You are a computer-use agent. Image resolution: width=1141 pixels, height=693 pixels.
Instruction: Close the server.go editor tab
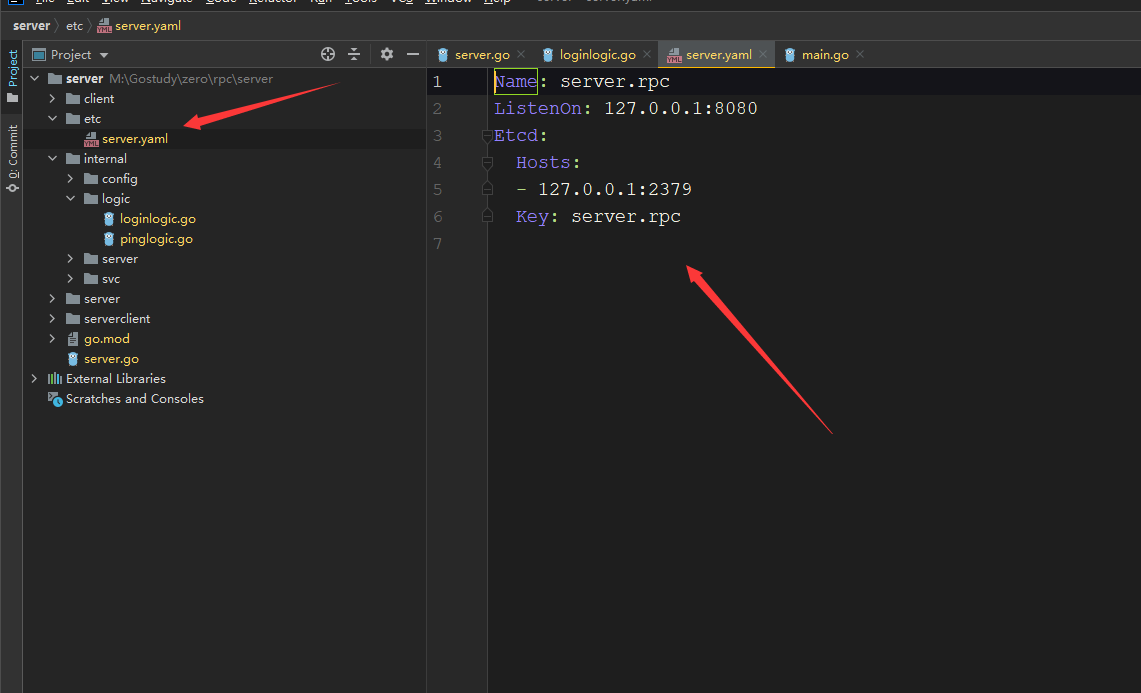[521, 55]
